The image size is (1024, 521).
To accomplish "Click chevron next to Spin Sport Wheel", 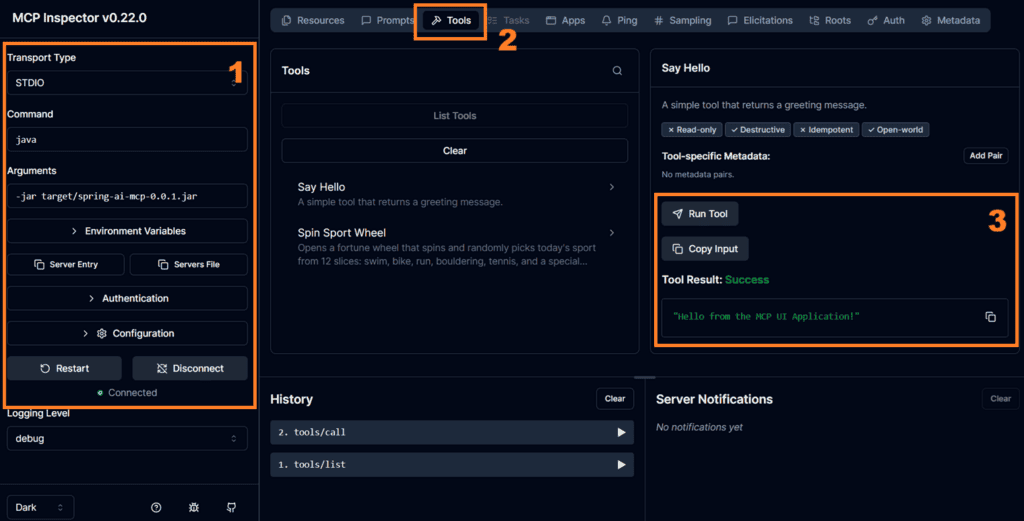I will [612, 232].
